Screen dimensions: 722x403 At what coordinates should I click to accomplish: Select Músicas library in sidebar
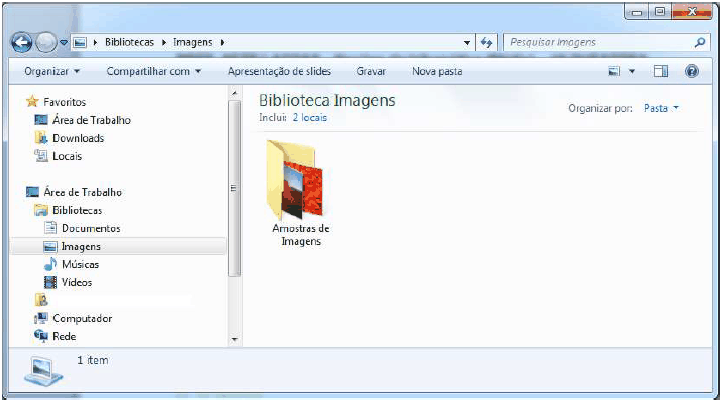[x=79, y=264]
